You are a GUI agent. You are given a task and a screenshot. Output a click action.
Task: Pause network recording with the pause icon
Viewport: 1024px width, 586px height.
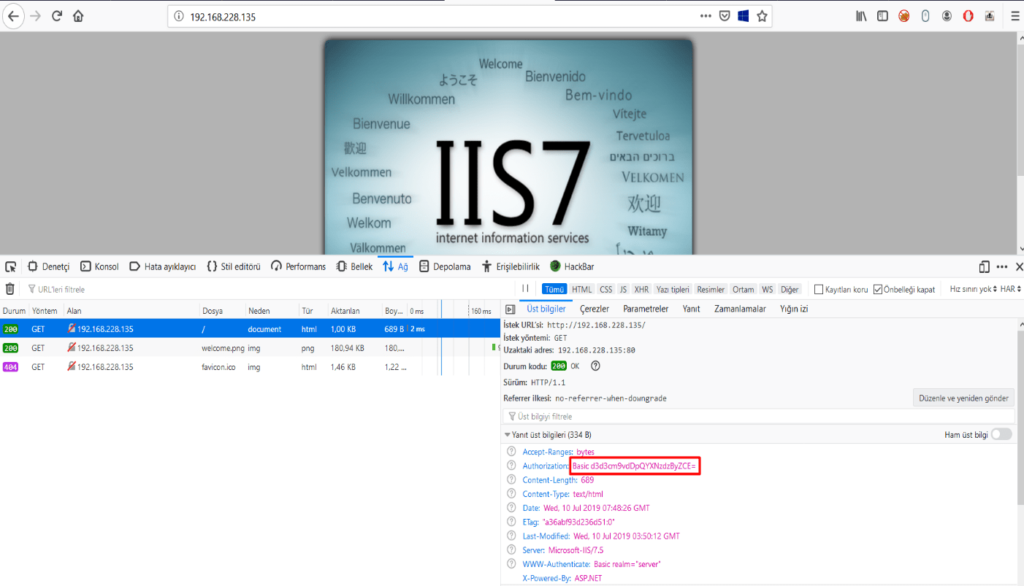coord(525,289)
